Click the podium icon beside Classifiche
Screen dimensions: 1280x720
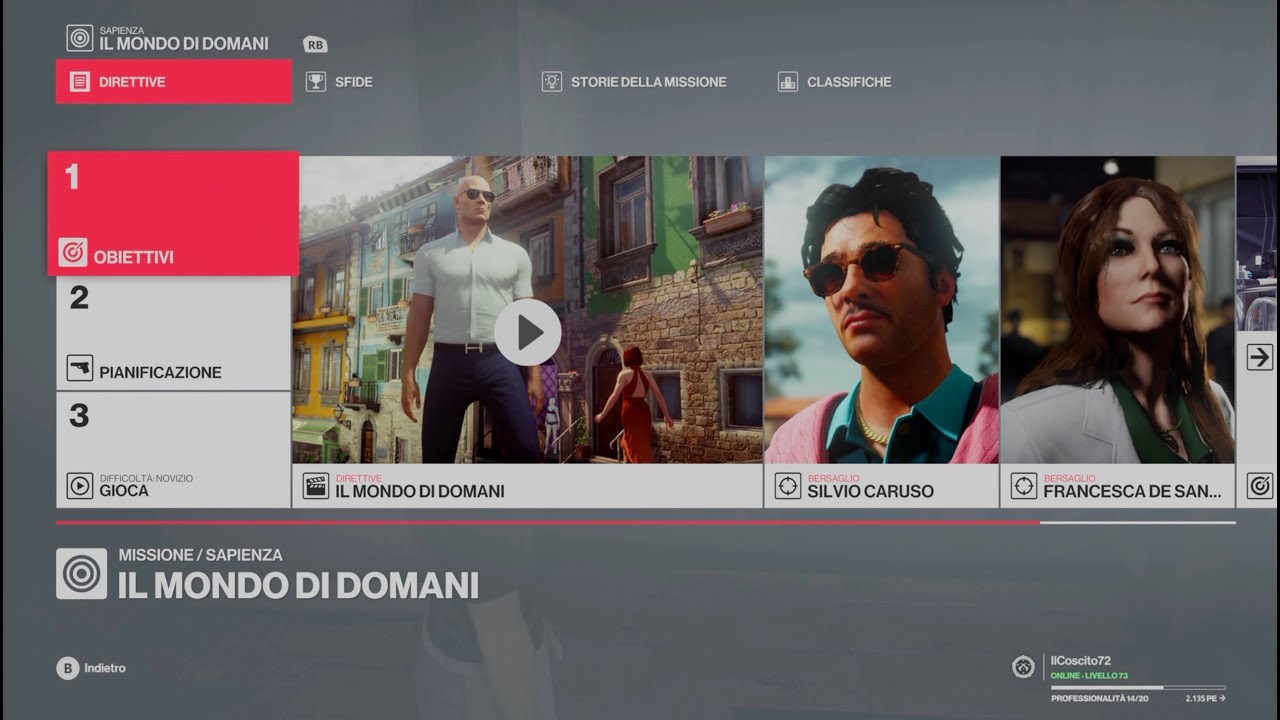[788, 82]
